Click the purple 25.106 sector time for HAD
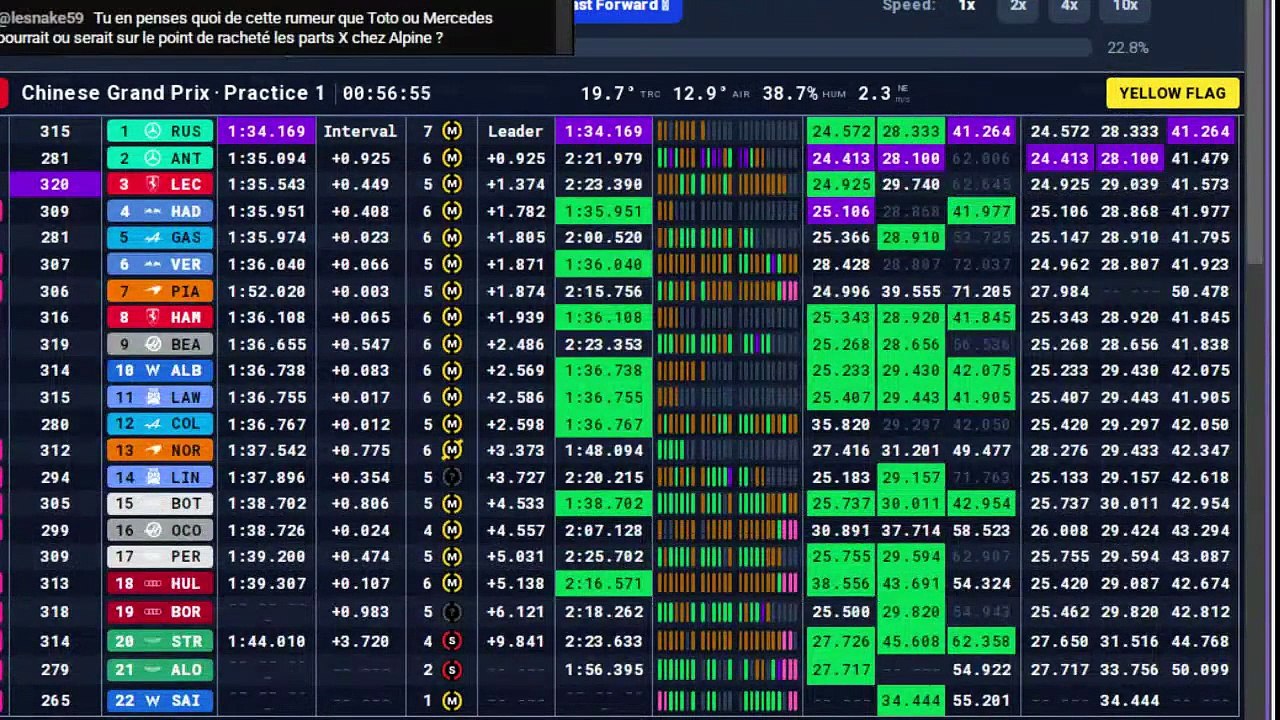The width and height of the screenshot is (1280, 720). (840, 211)
